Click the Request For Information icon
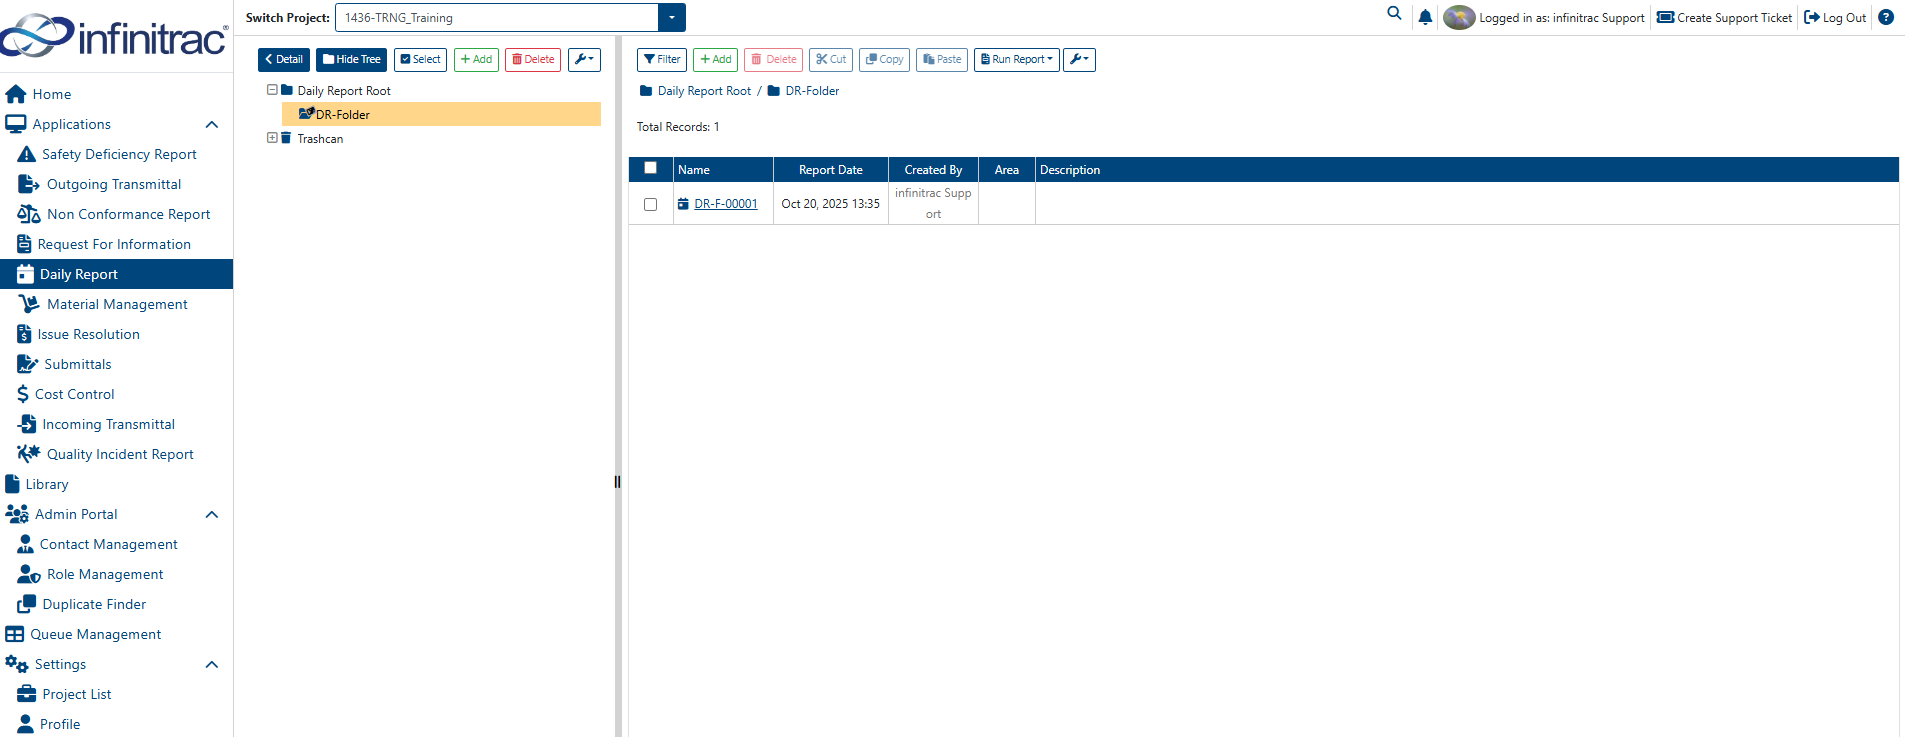The image size is (1905, 737). point(24,244)
